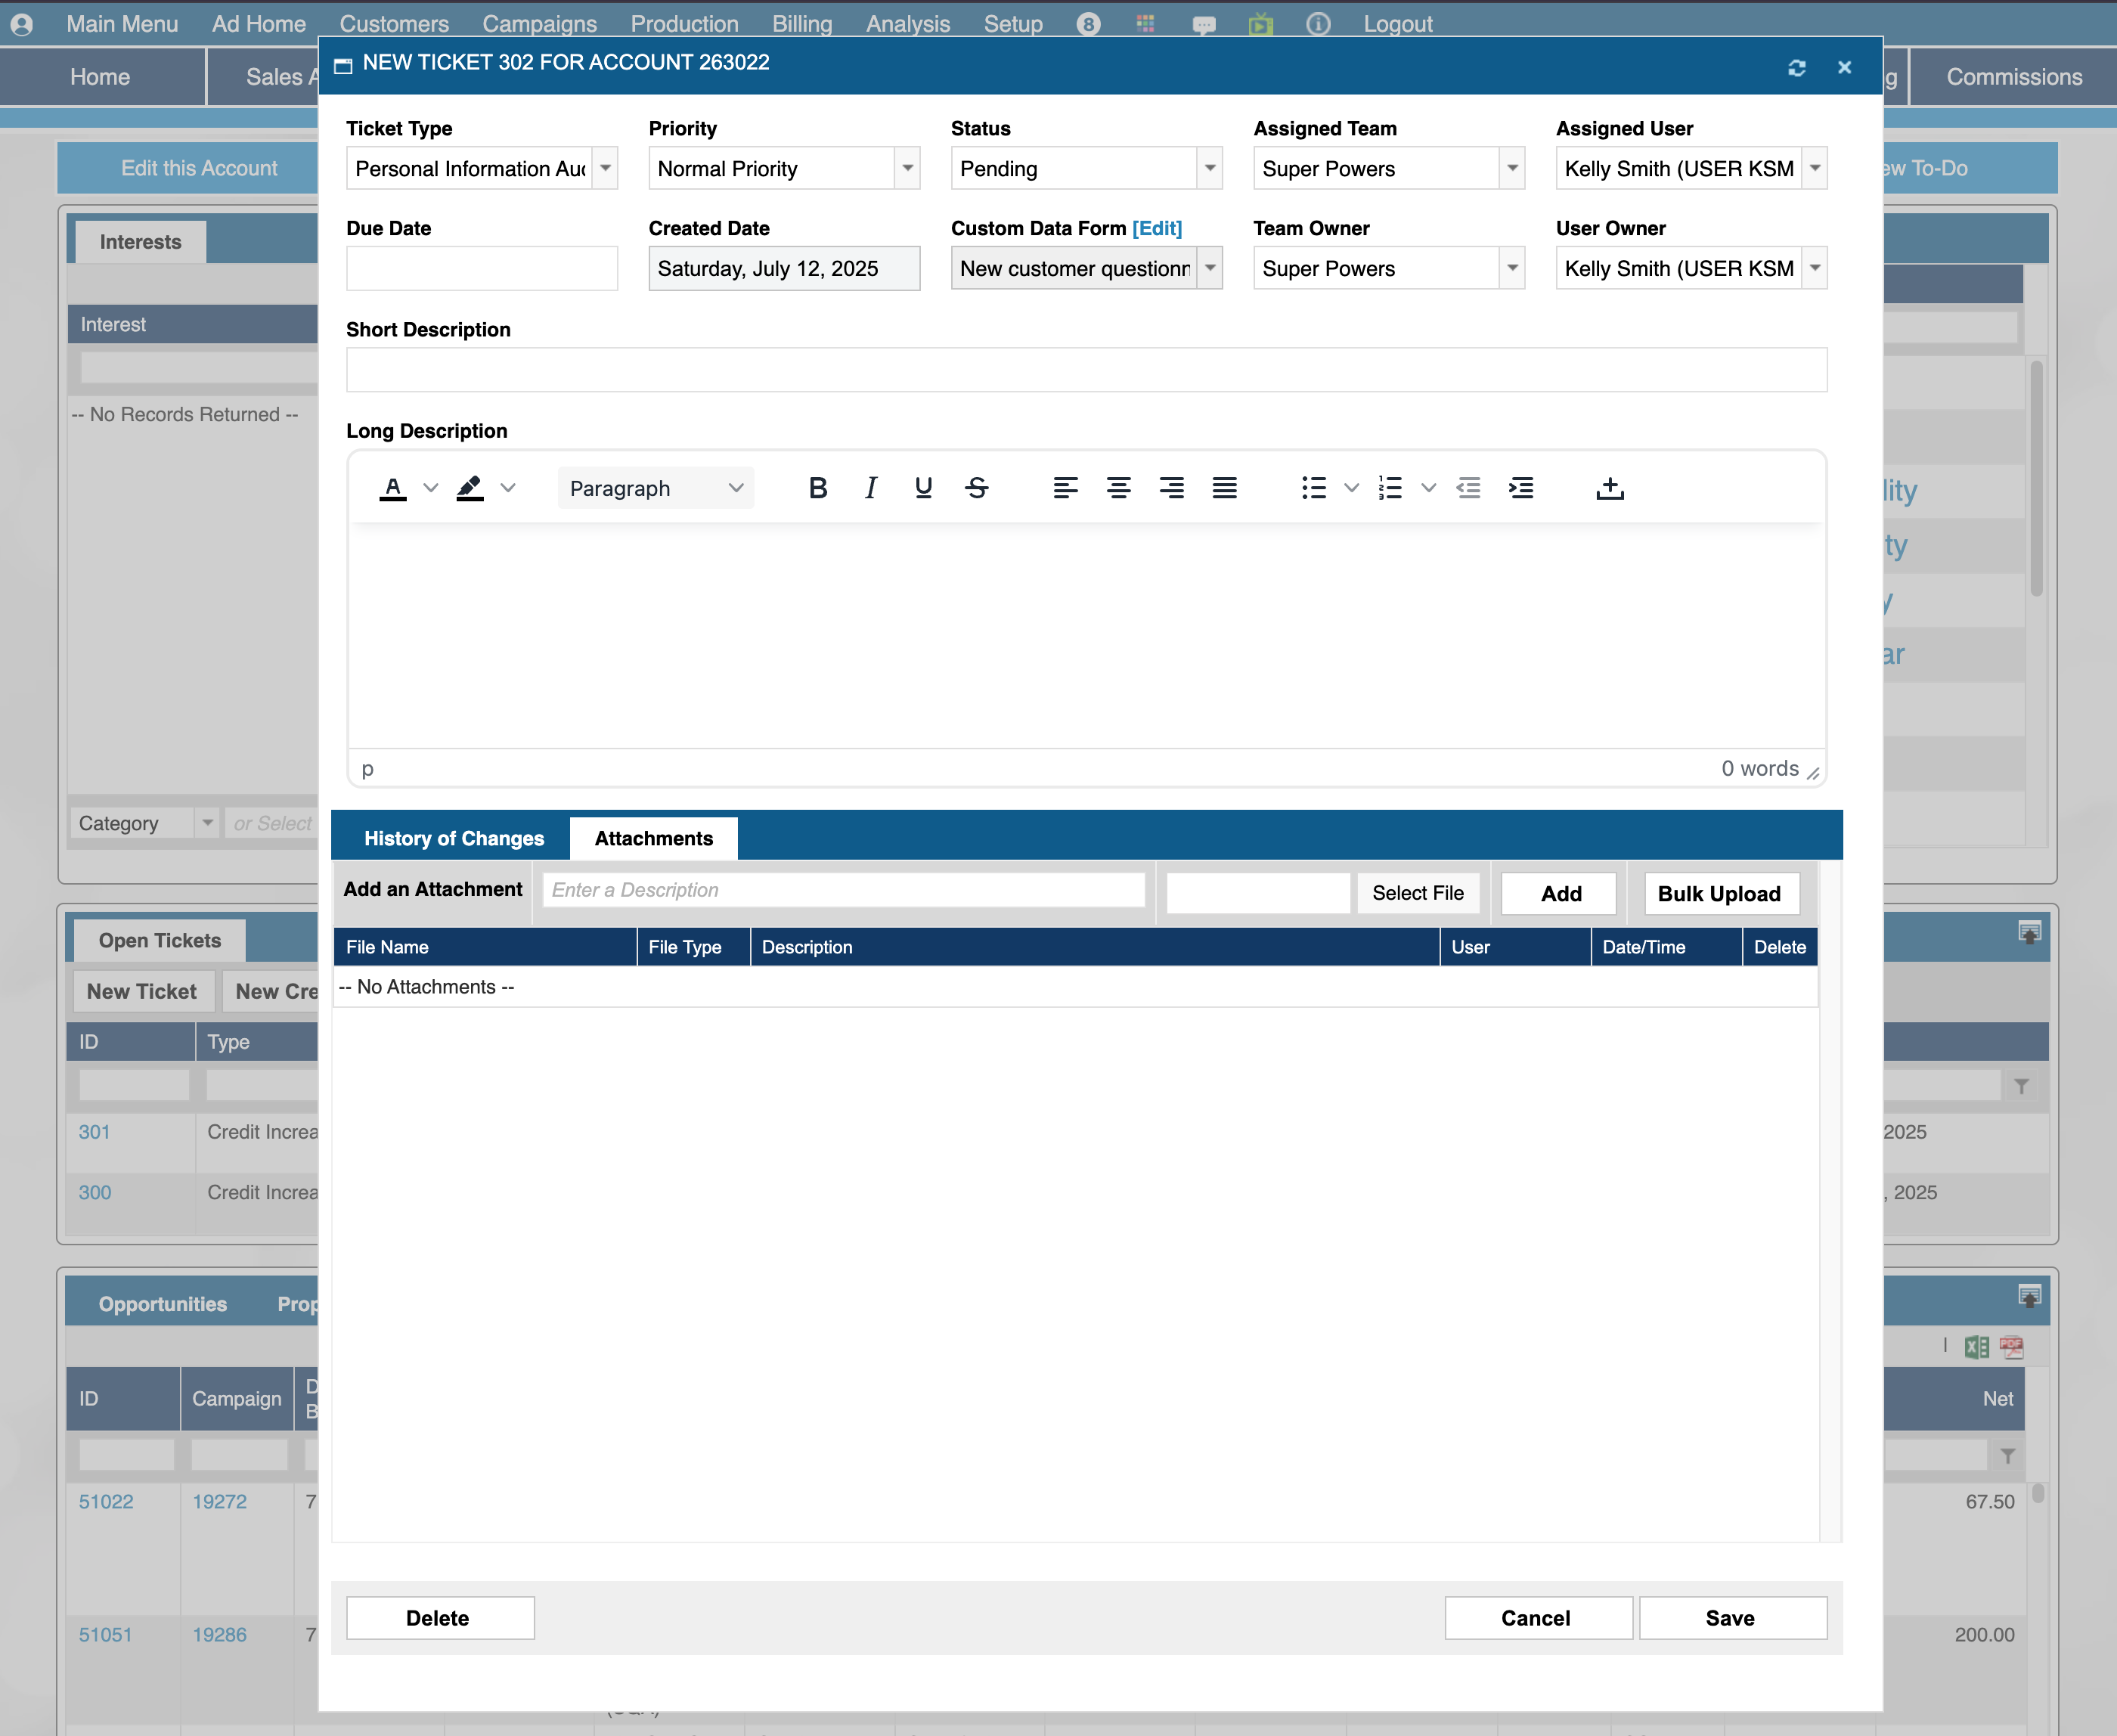Apply underline formatting to text
2117x1736 pixels.
click(x=923, y=488)
